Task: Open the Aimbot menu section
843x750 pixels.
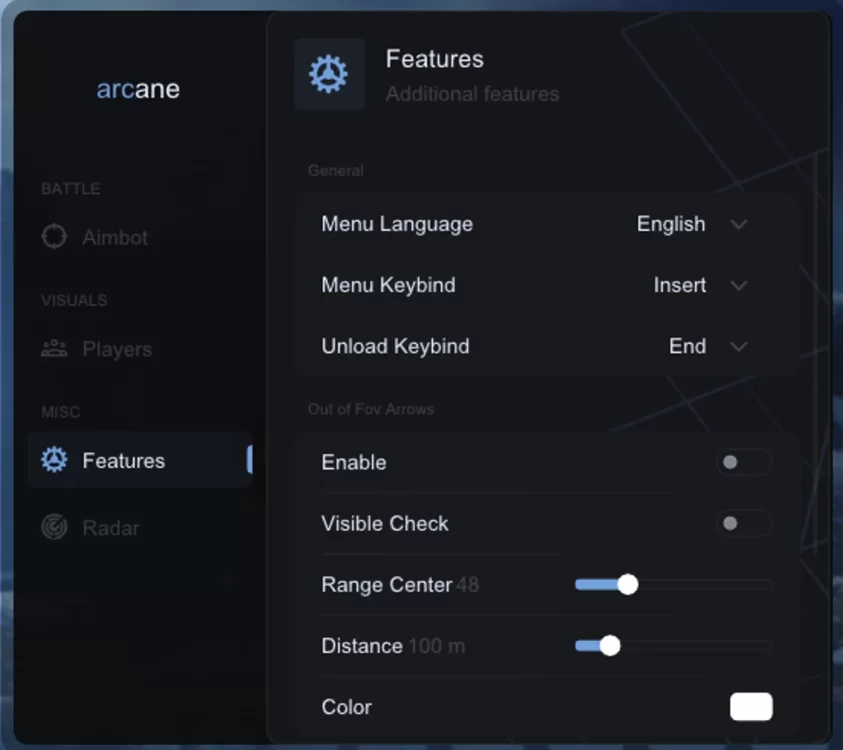Action: coord(95,237)
